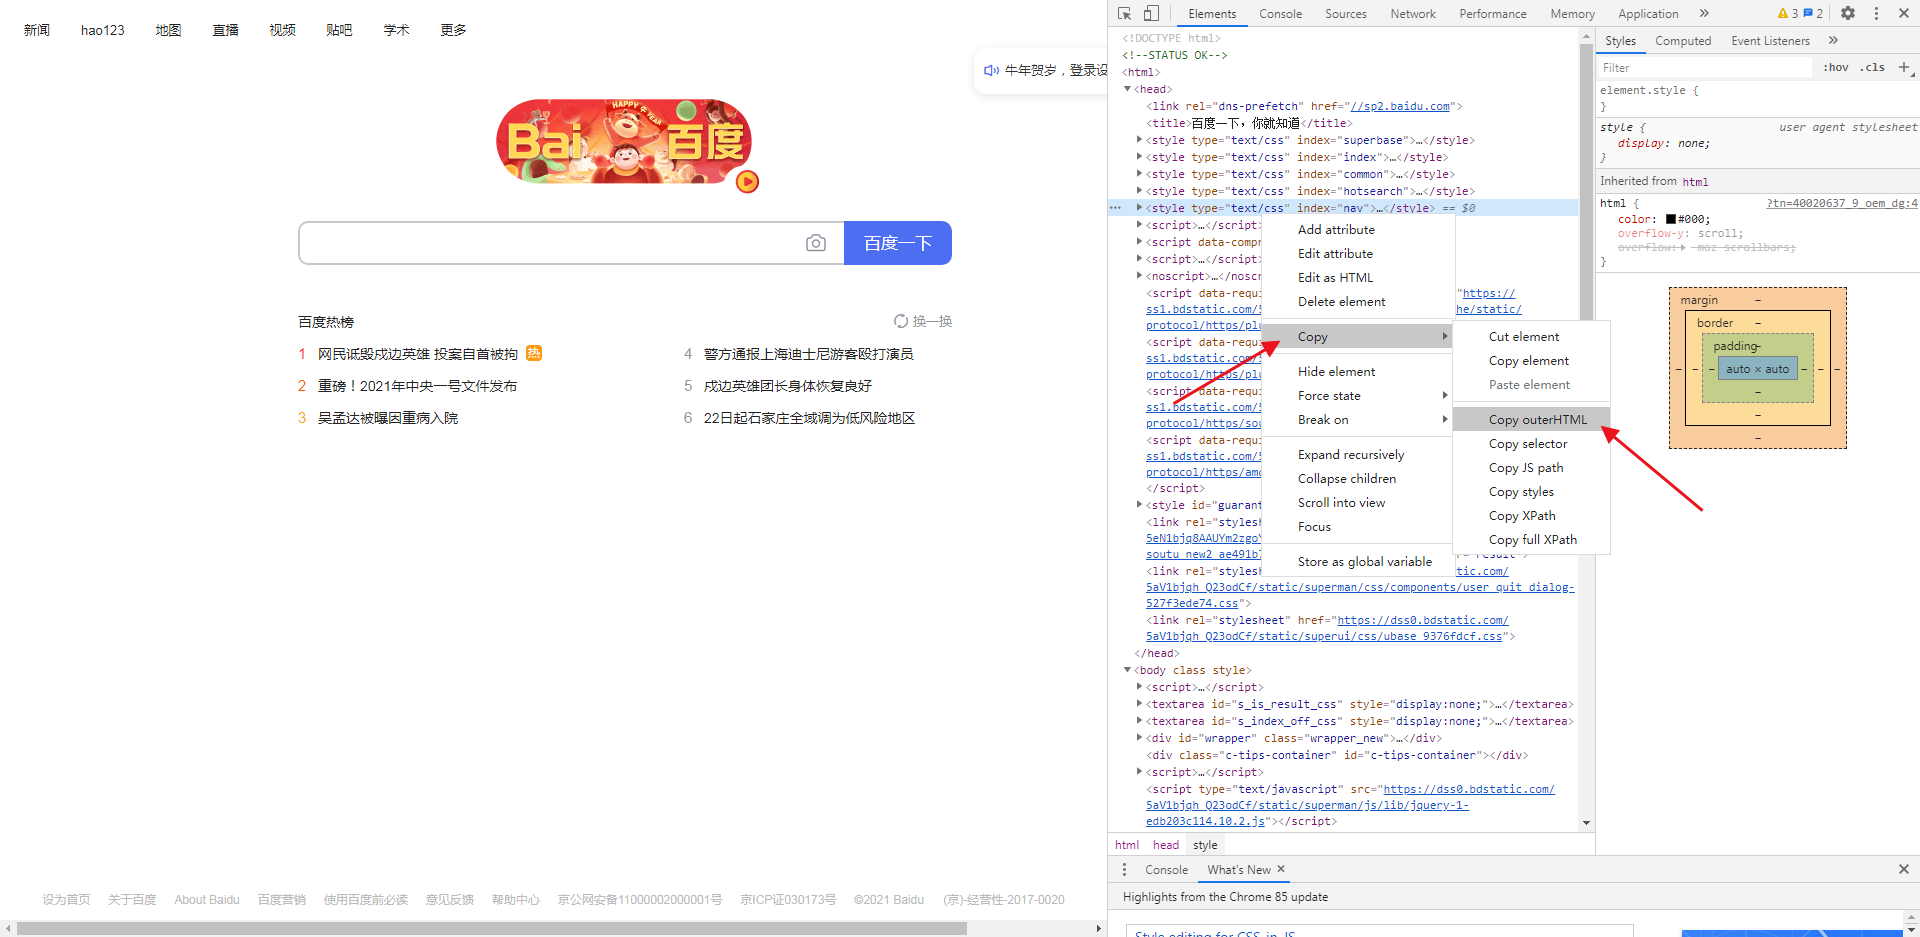Open the Force state submenu
Viewport: 1920px width, 937px height.
click(x=1358, y=395)
